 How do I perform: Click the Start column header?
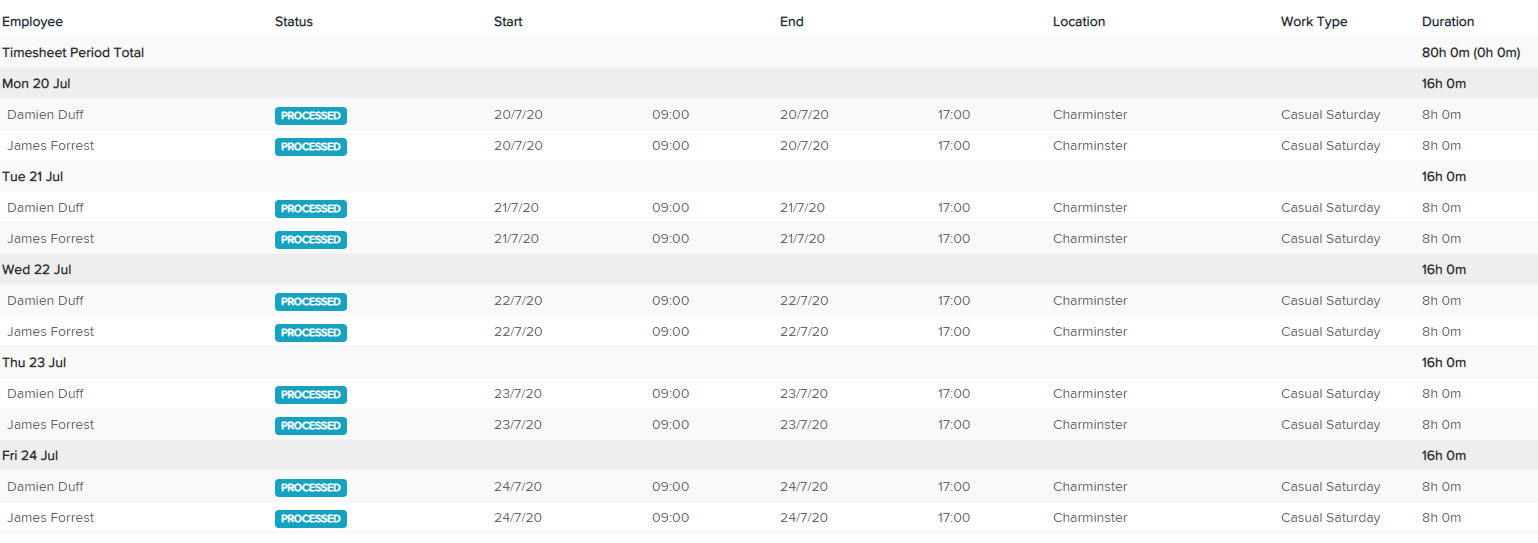pyautogui.click(x=508, y=21)
